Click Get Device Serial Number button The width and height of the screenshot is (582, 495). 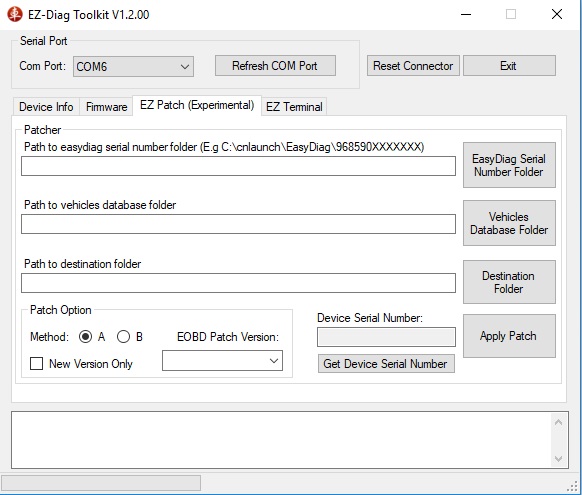click(386, 364)
